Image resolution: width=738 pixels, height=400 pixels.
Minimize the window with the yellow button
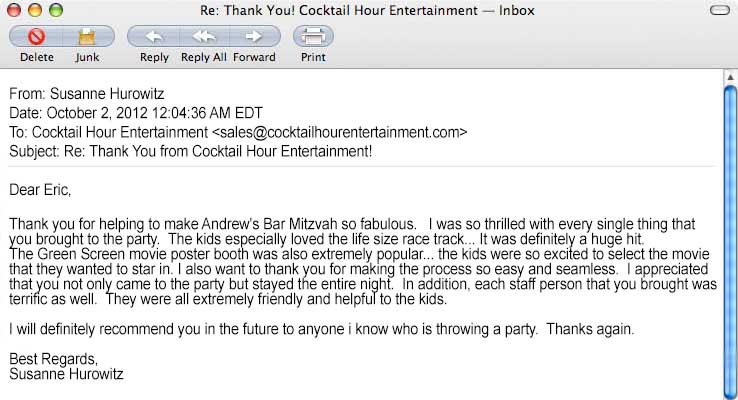[x=34, y=11]
